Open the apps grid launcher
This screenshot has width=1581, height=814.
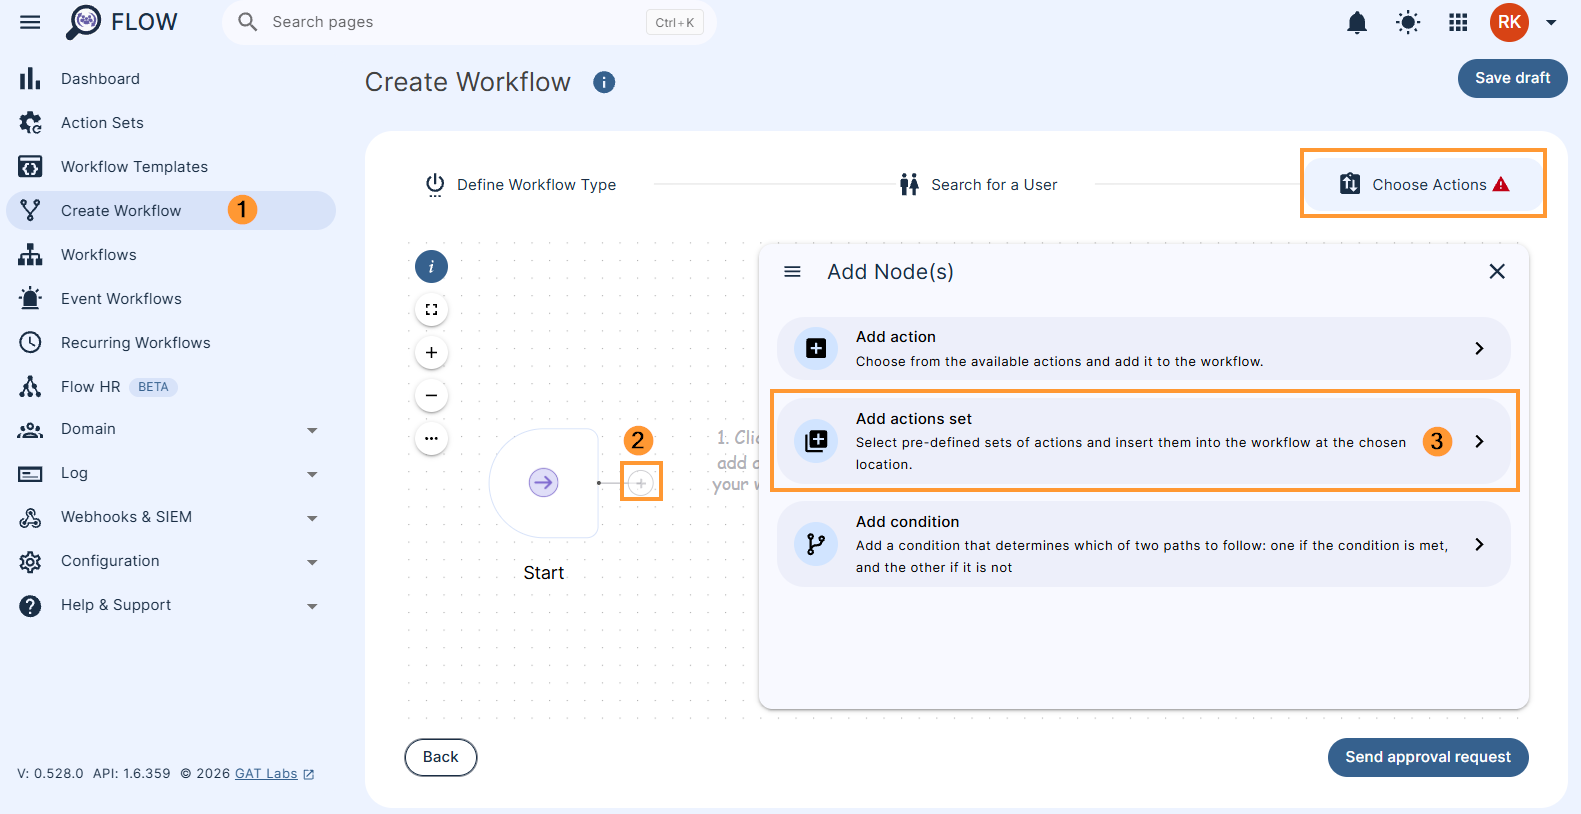pyautogui.click(x=1458, y=22)
